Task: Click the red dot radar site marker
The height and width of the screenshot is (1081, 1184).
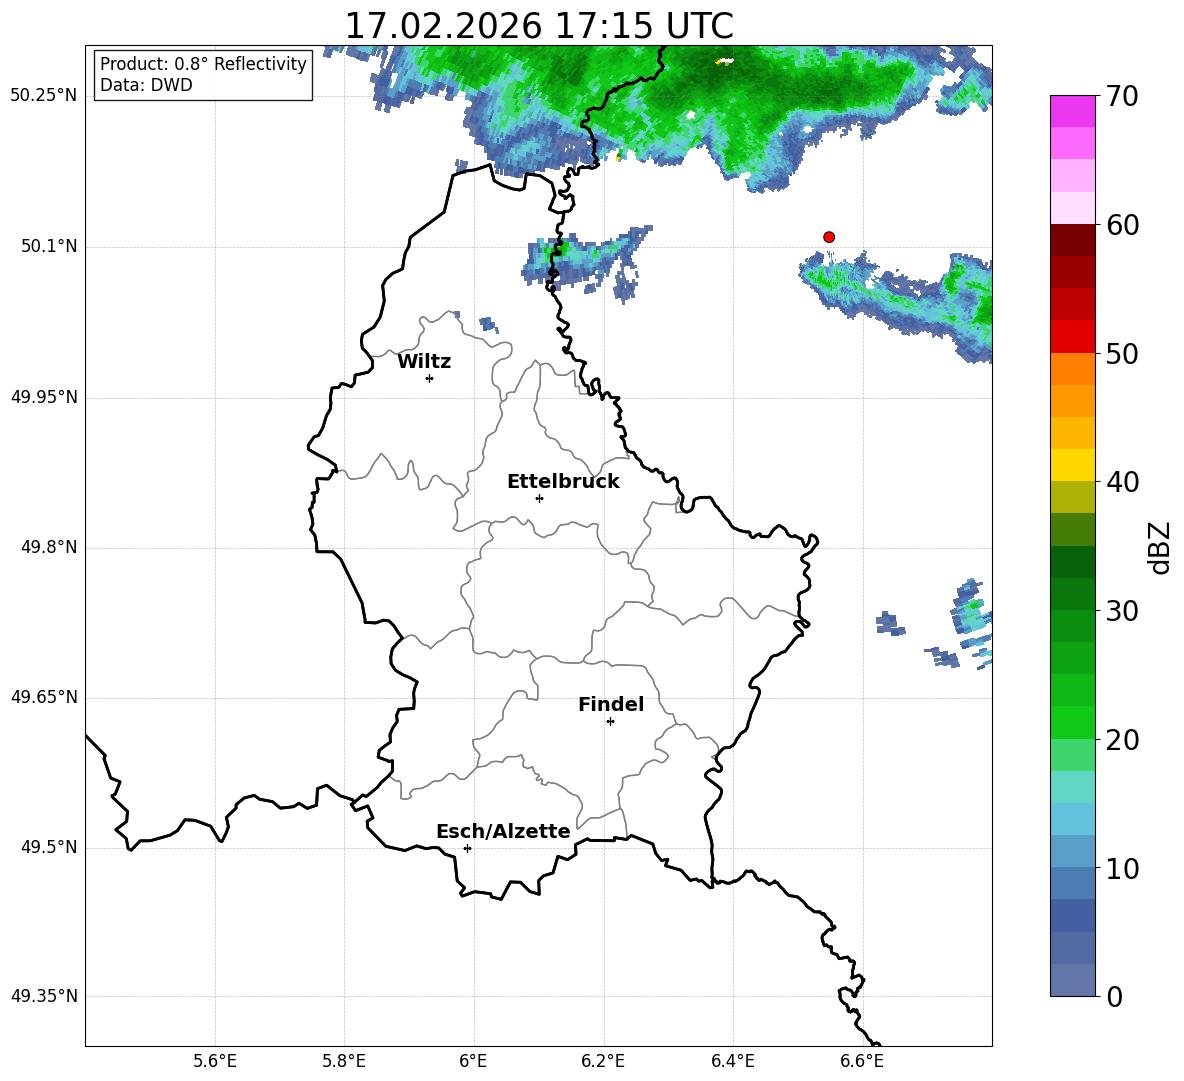Action: click(x=828, y=237)
